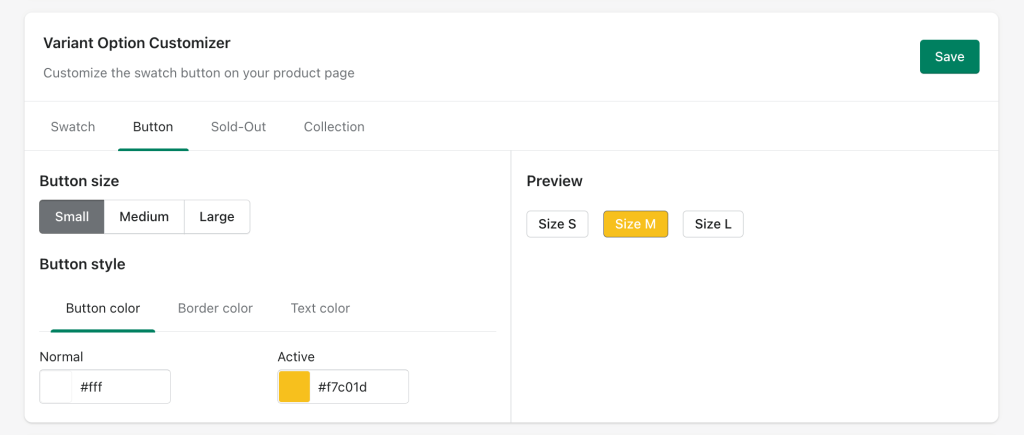Set button size to Medium
Image resolution: width=1024 pixels, height=435 pixels.
click(x=144, y=217)
